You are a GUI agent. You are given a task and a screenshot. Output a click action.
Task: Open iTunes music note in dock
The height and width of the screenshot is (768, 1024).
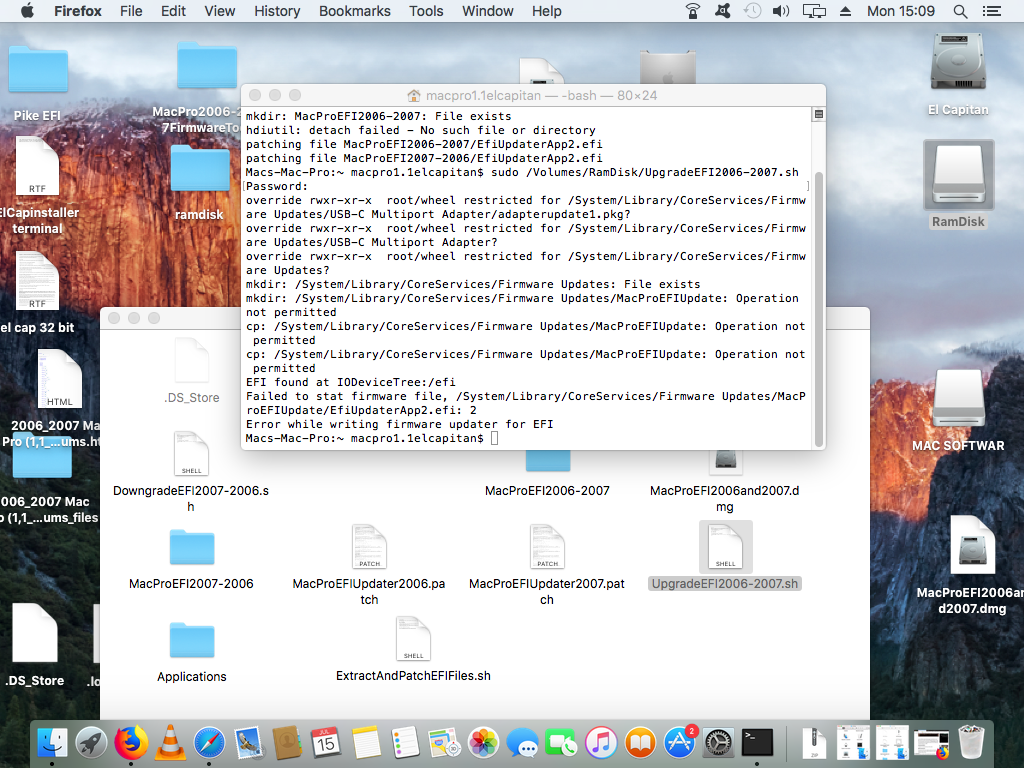tap(601, 743)
